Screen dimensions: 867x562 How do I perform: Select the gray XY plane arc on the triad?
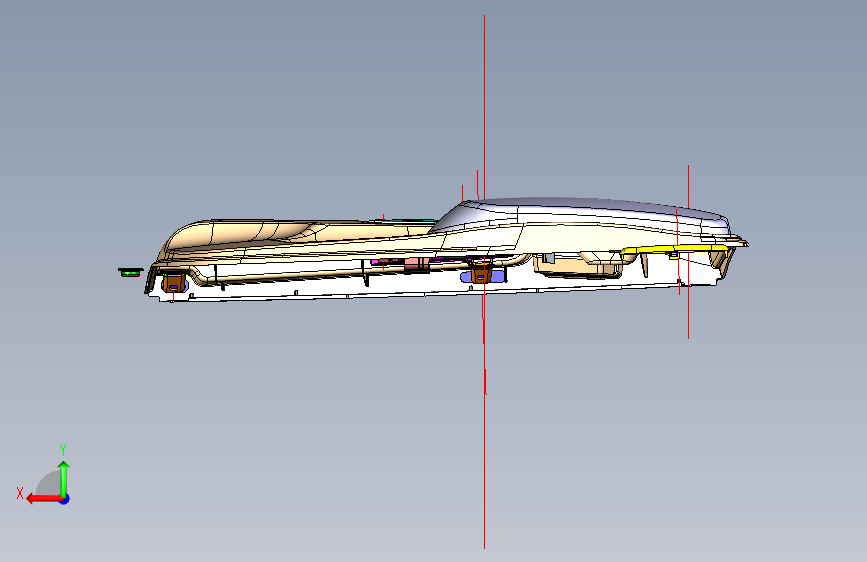[49, 483]
